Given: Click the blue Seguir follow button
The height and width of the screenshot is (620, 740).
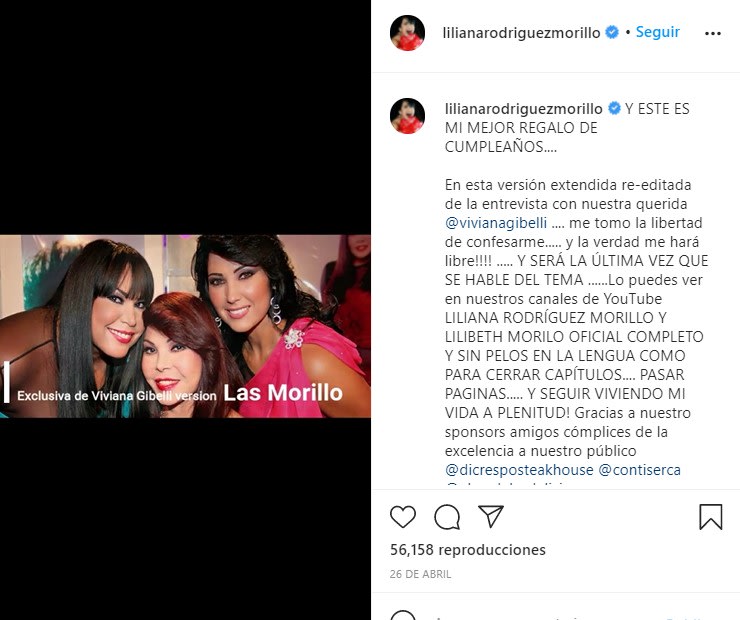Looking at the screenshot, I should point(657,32).
